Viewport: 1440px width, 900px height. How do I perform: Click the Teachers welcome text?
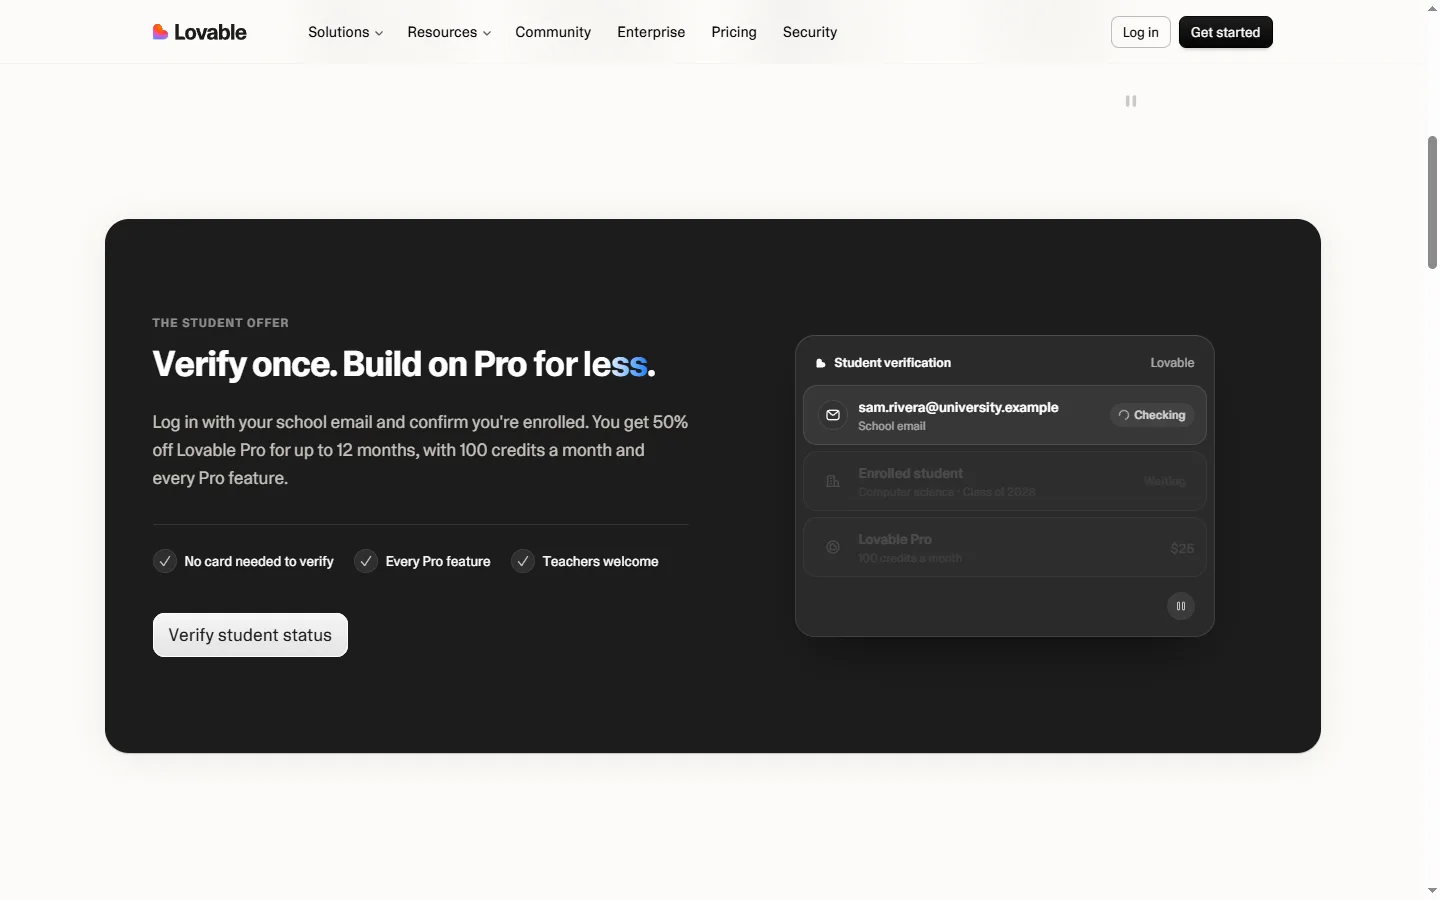pyautogui.click(x=600, y=561)
